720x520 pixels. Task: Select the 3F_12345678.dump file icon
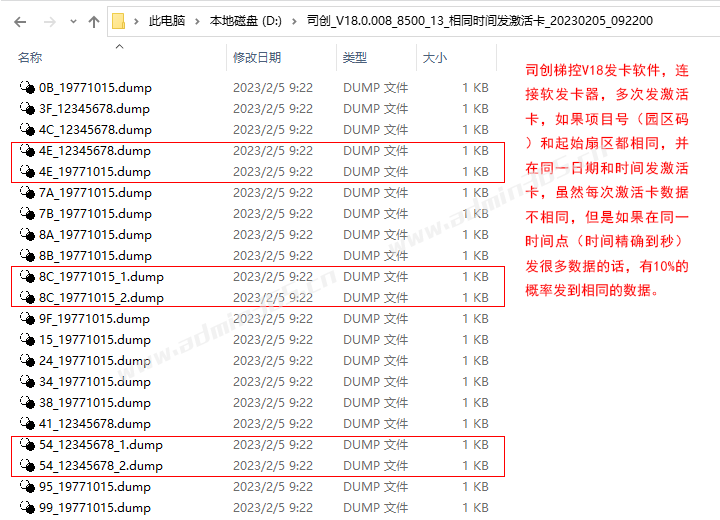28,108
